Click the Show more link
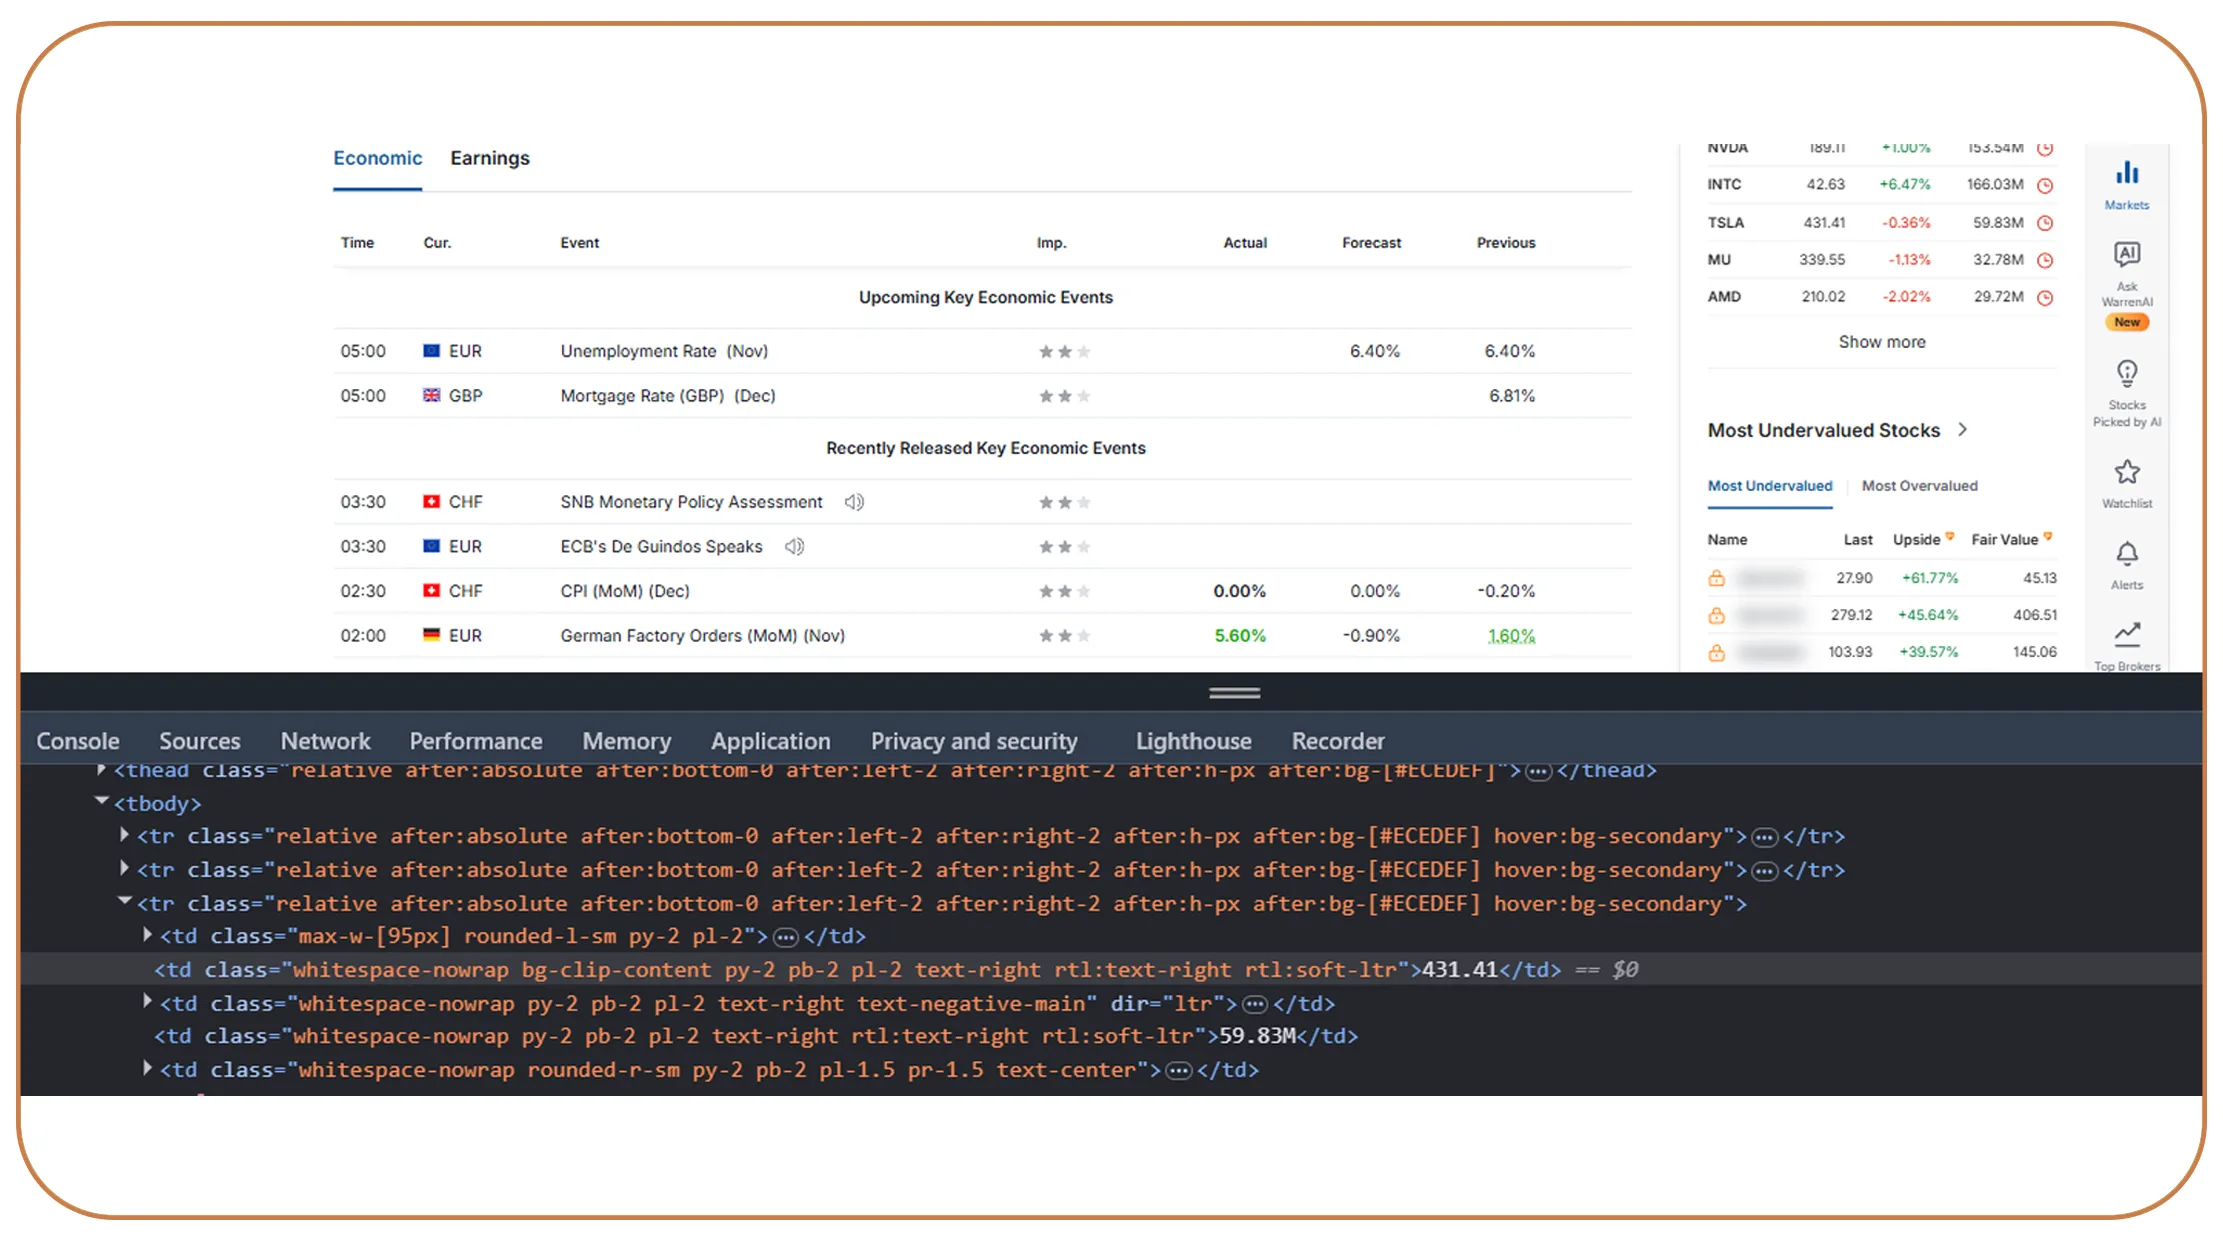Screen dimensions: 2223x1240 1881,341
